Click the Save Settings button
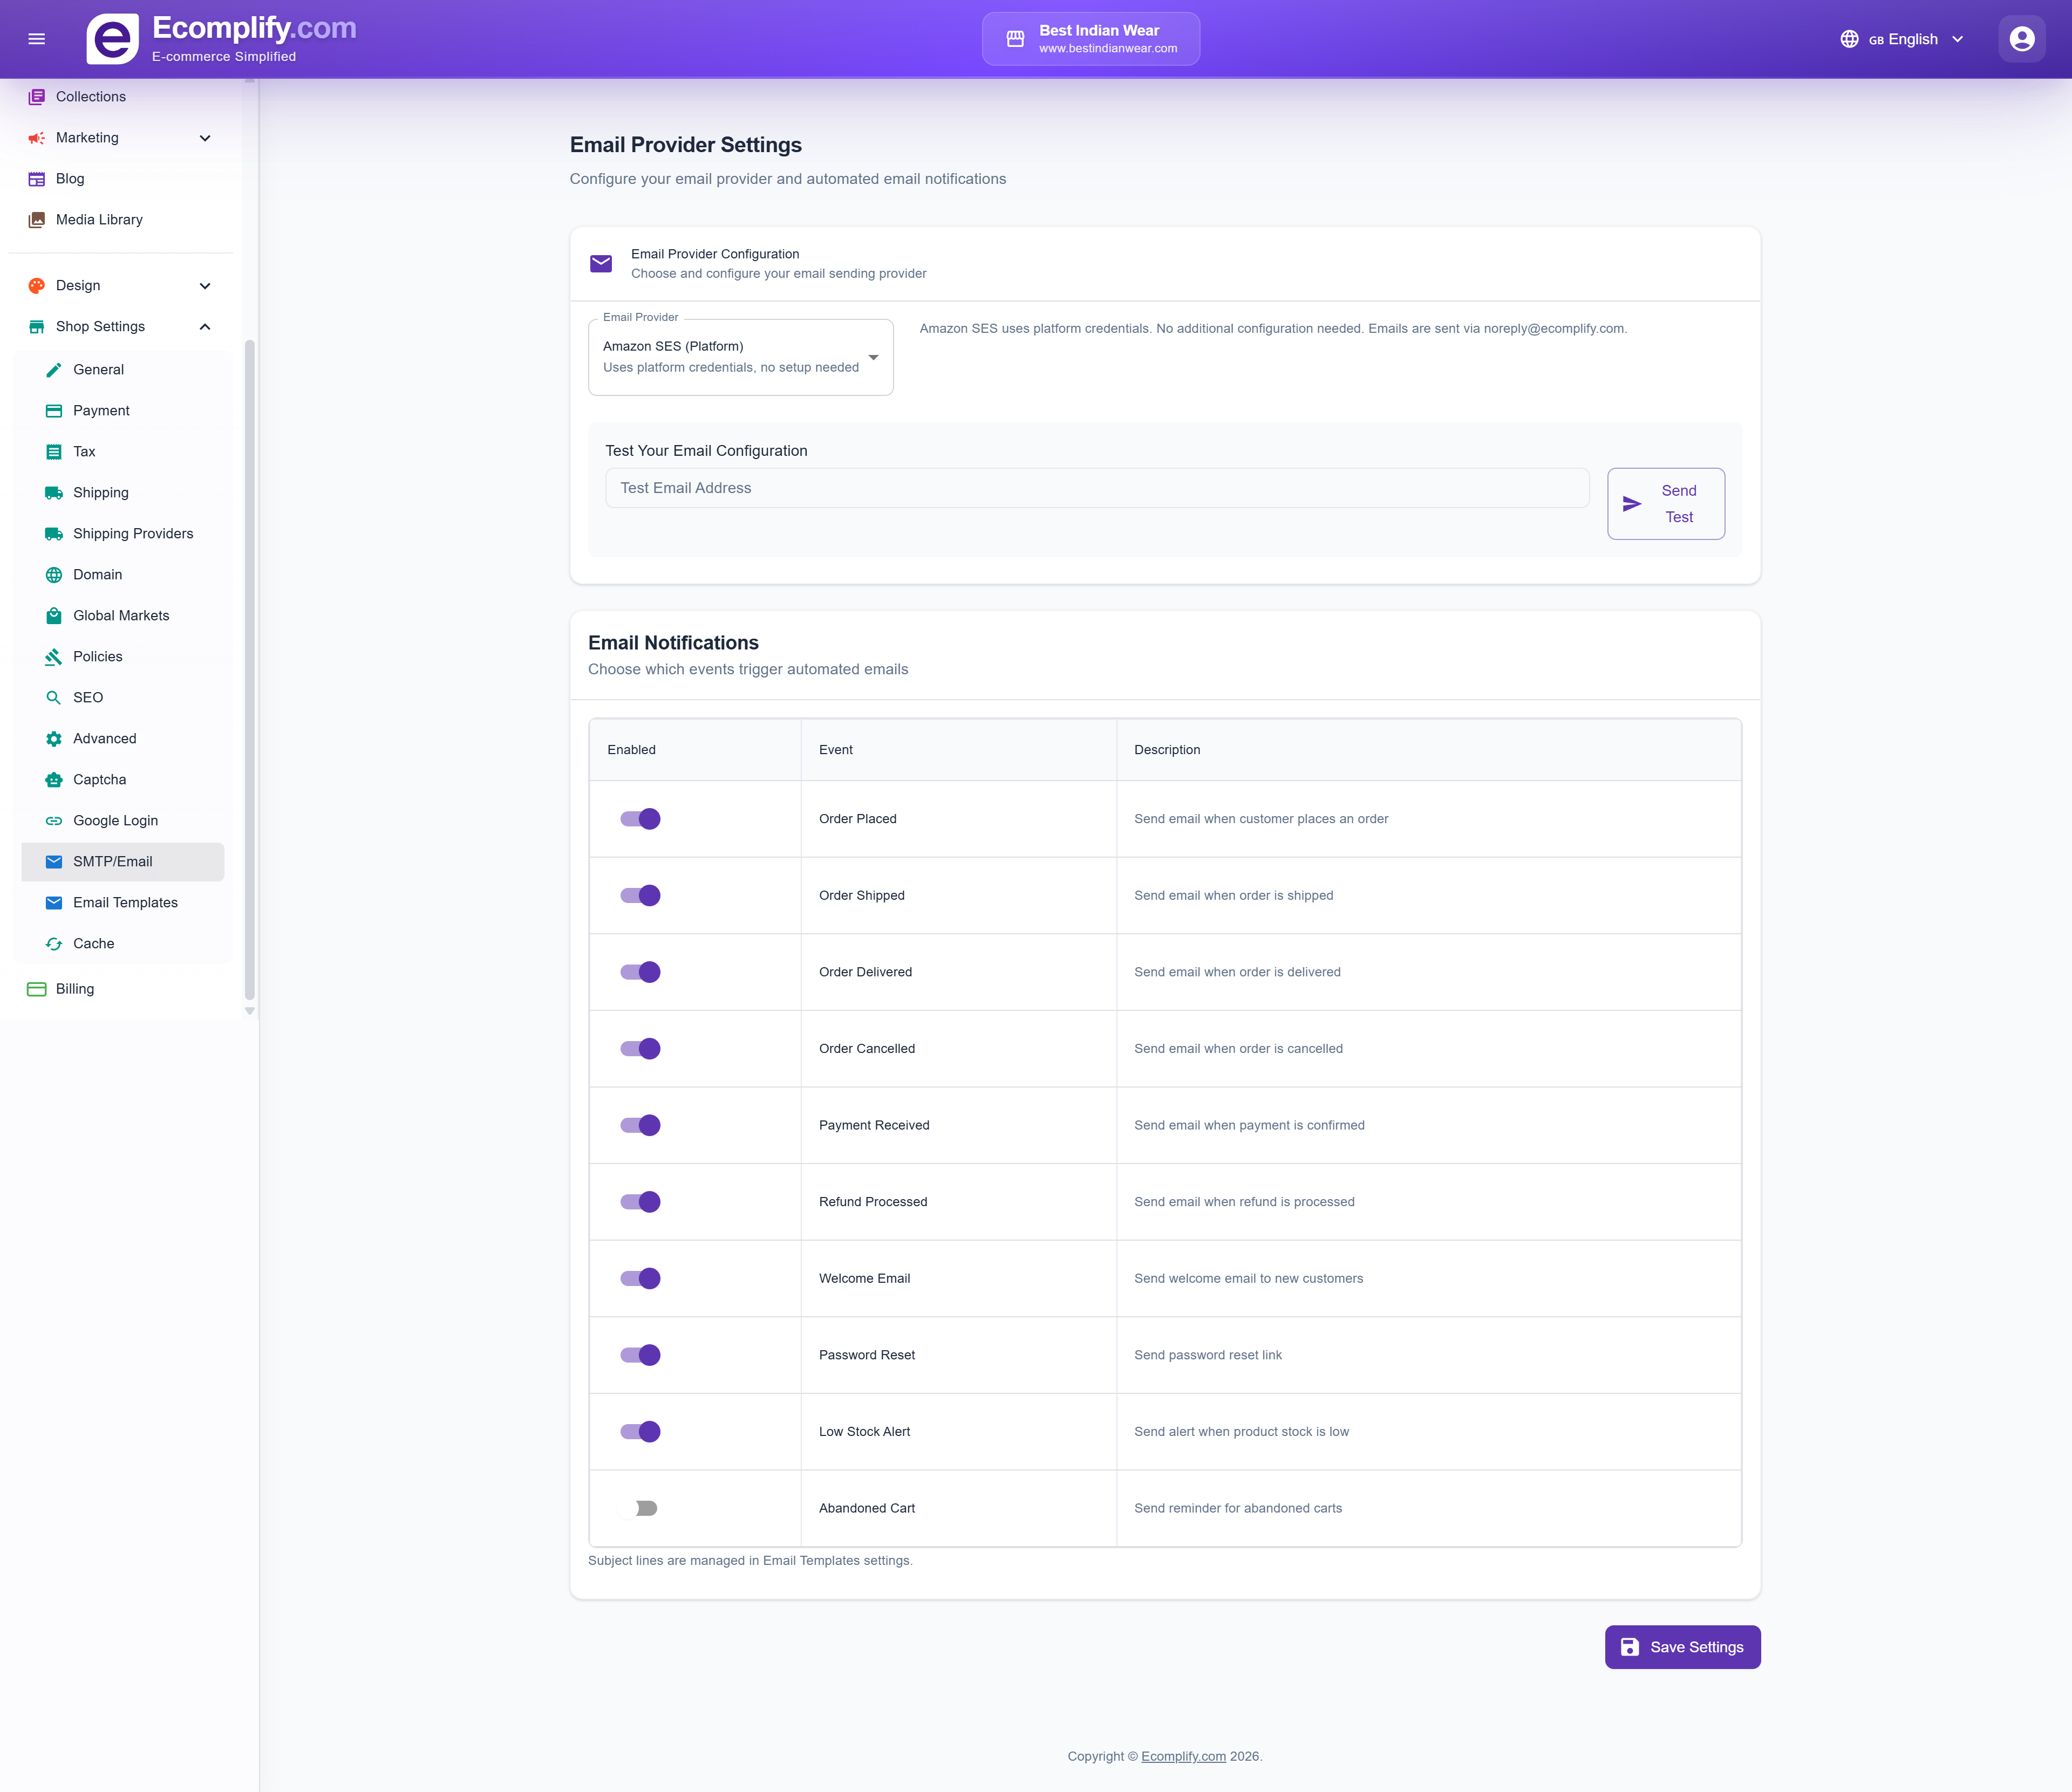This screenshot has width=2072, height=1792. coord(1682,1646)
